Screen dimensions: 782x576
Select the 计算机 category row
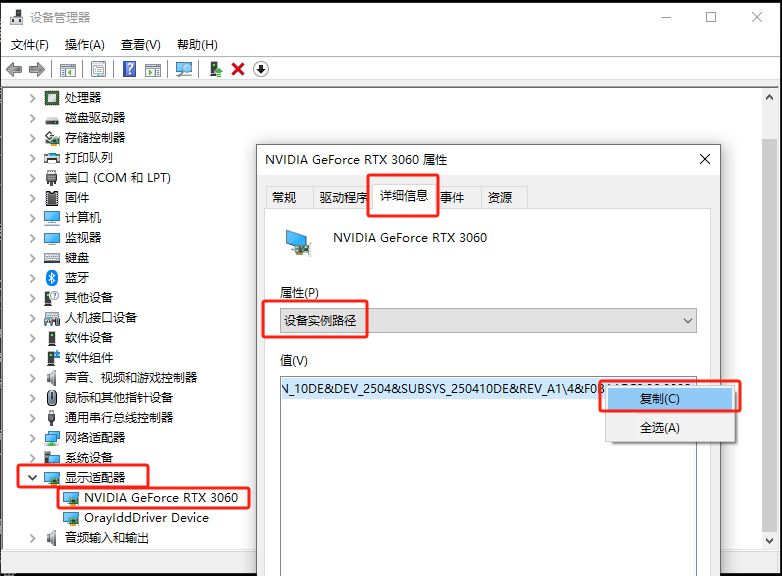coord(82,218)
